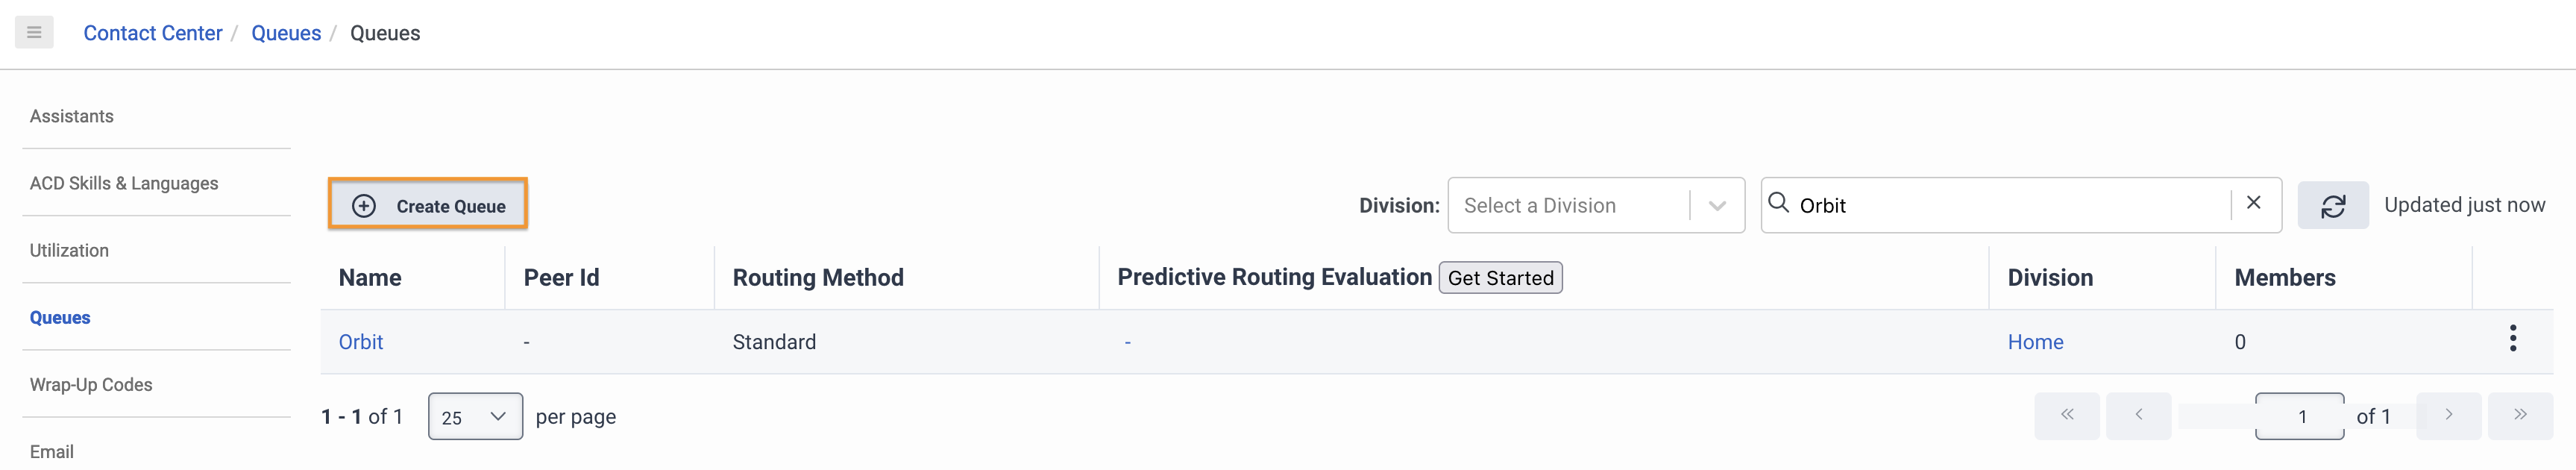Open ACD Skills & Languages section
Screen dimensions: 2576x470
tap(124, 183)
